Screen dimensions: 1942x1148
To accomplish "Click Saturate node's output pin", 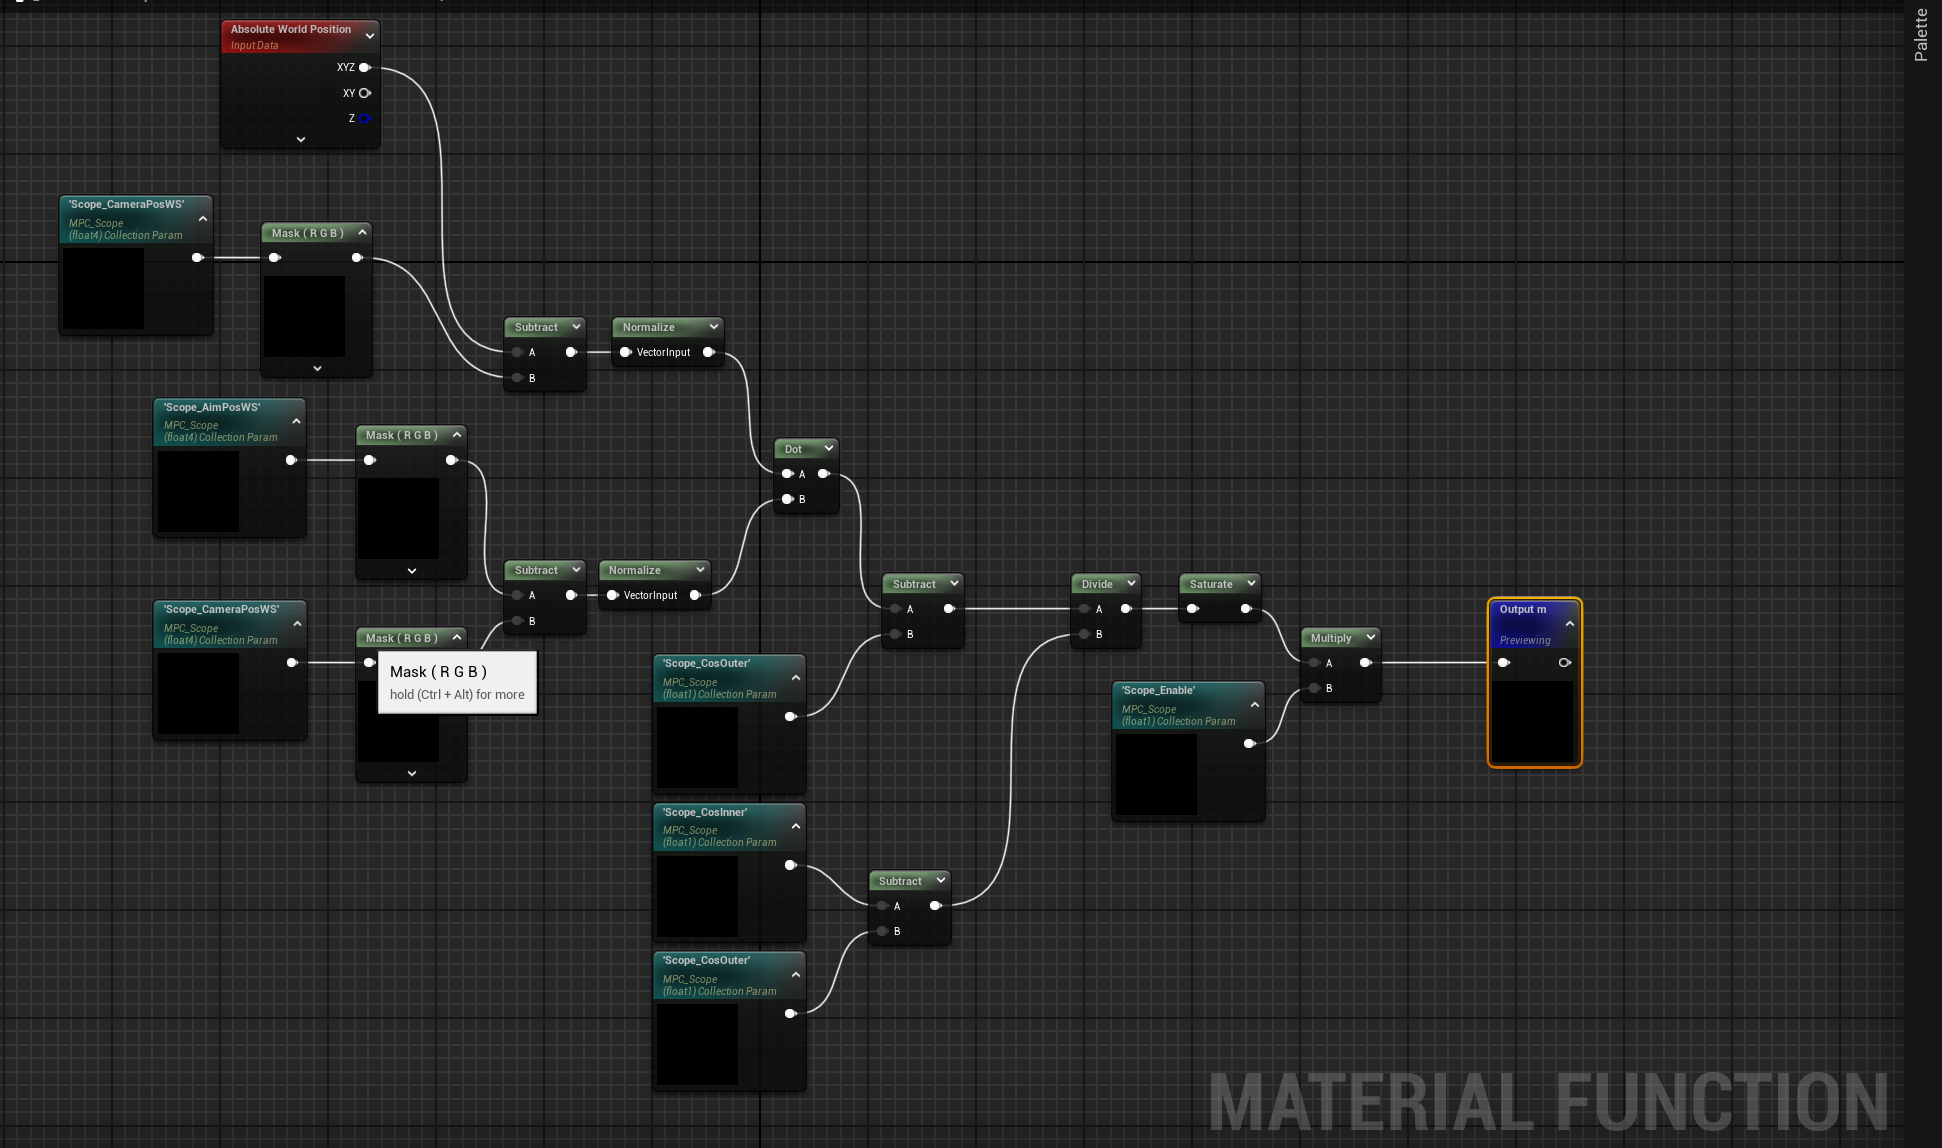I will click(x=1246, y=609).
